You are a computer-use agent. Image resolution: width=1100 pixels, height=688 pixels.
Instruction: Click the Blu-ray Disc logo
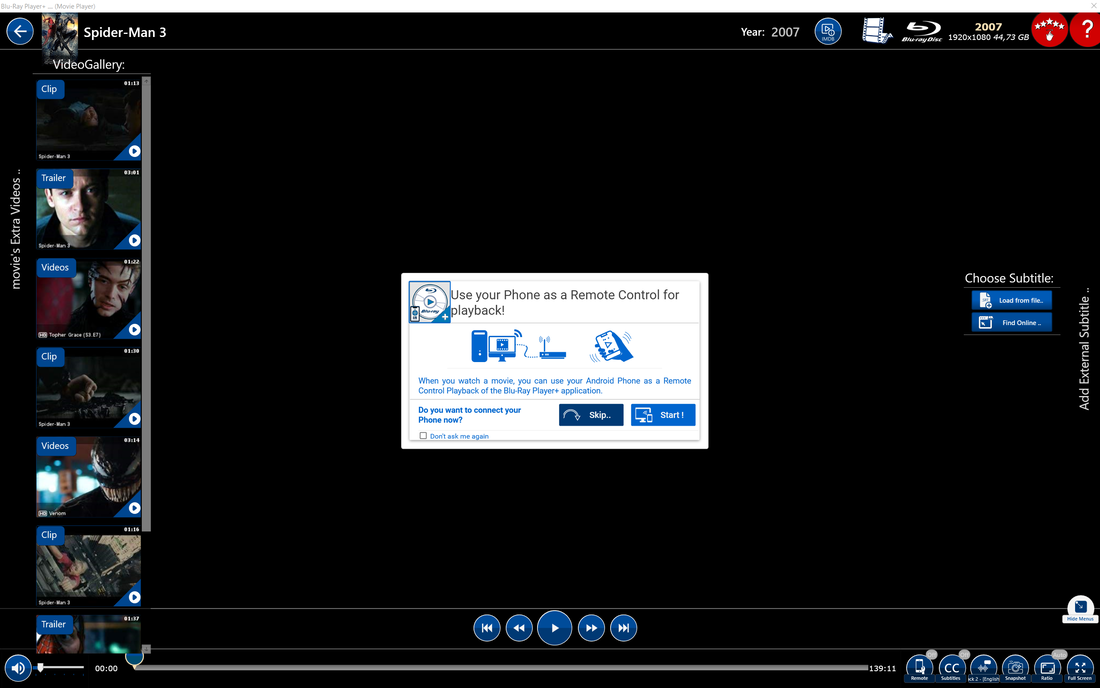[x=922, y=32]
